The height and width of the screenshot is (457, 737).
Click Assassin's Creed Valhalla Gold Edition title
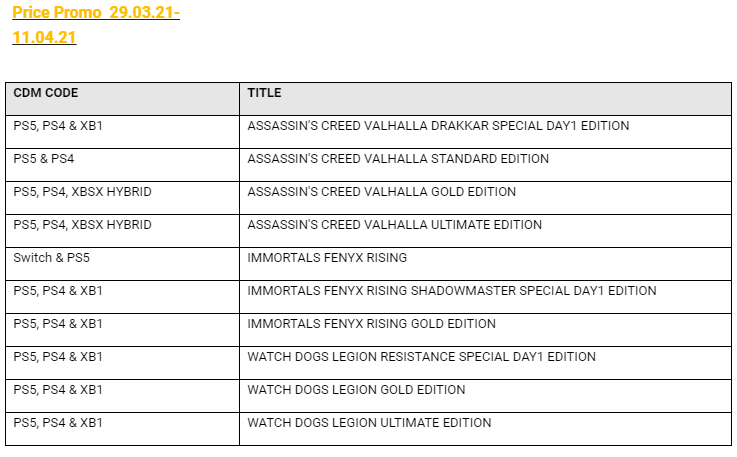tap(382, 192)
